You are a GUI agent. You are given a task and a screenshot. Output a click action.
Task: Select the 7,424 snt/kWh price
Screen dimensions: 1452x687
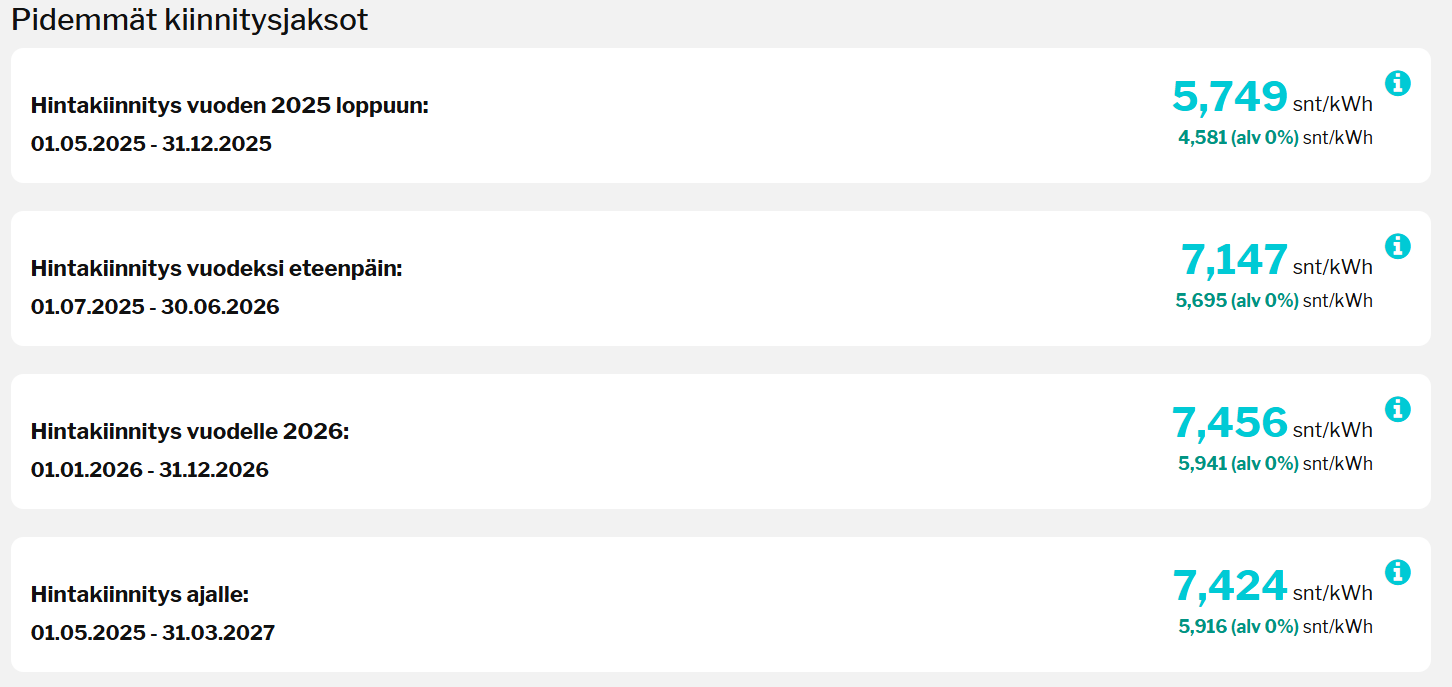click(1230, 586)
